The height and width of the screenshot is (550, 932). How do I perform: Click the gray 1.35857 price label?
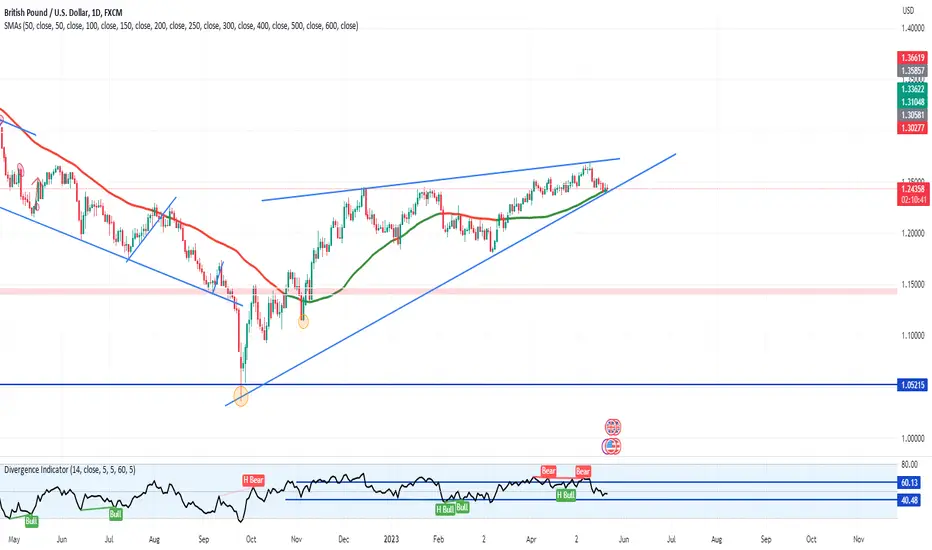pos(912,71)
